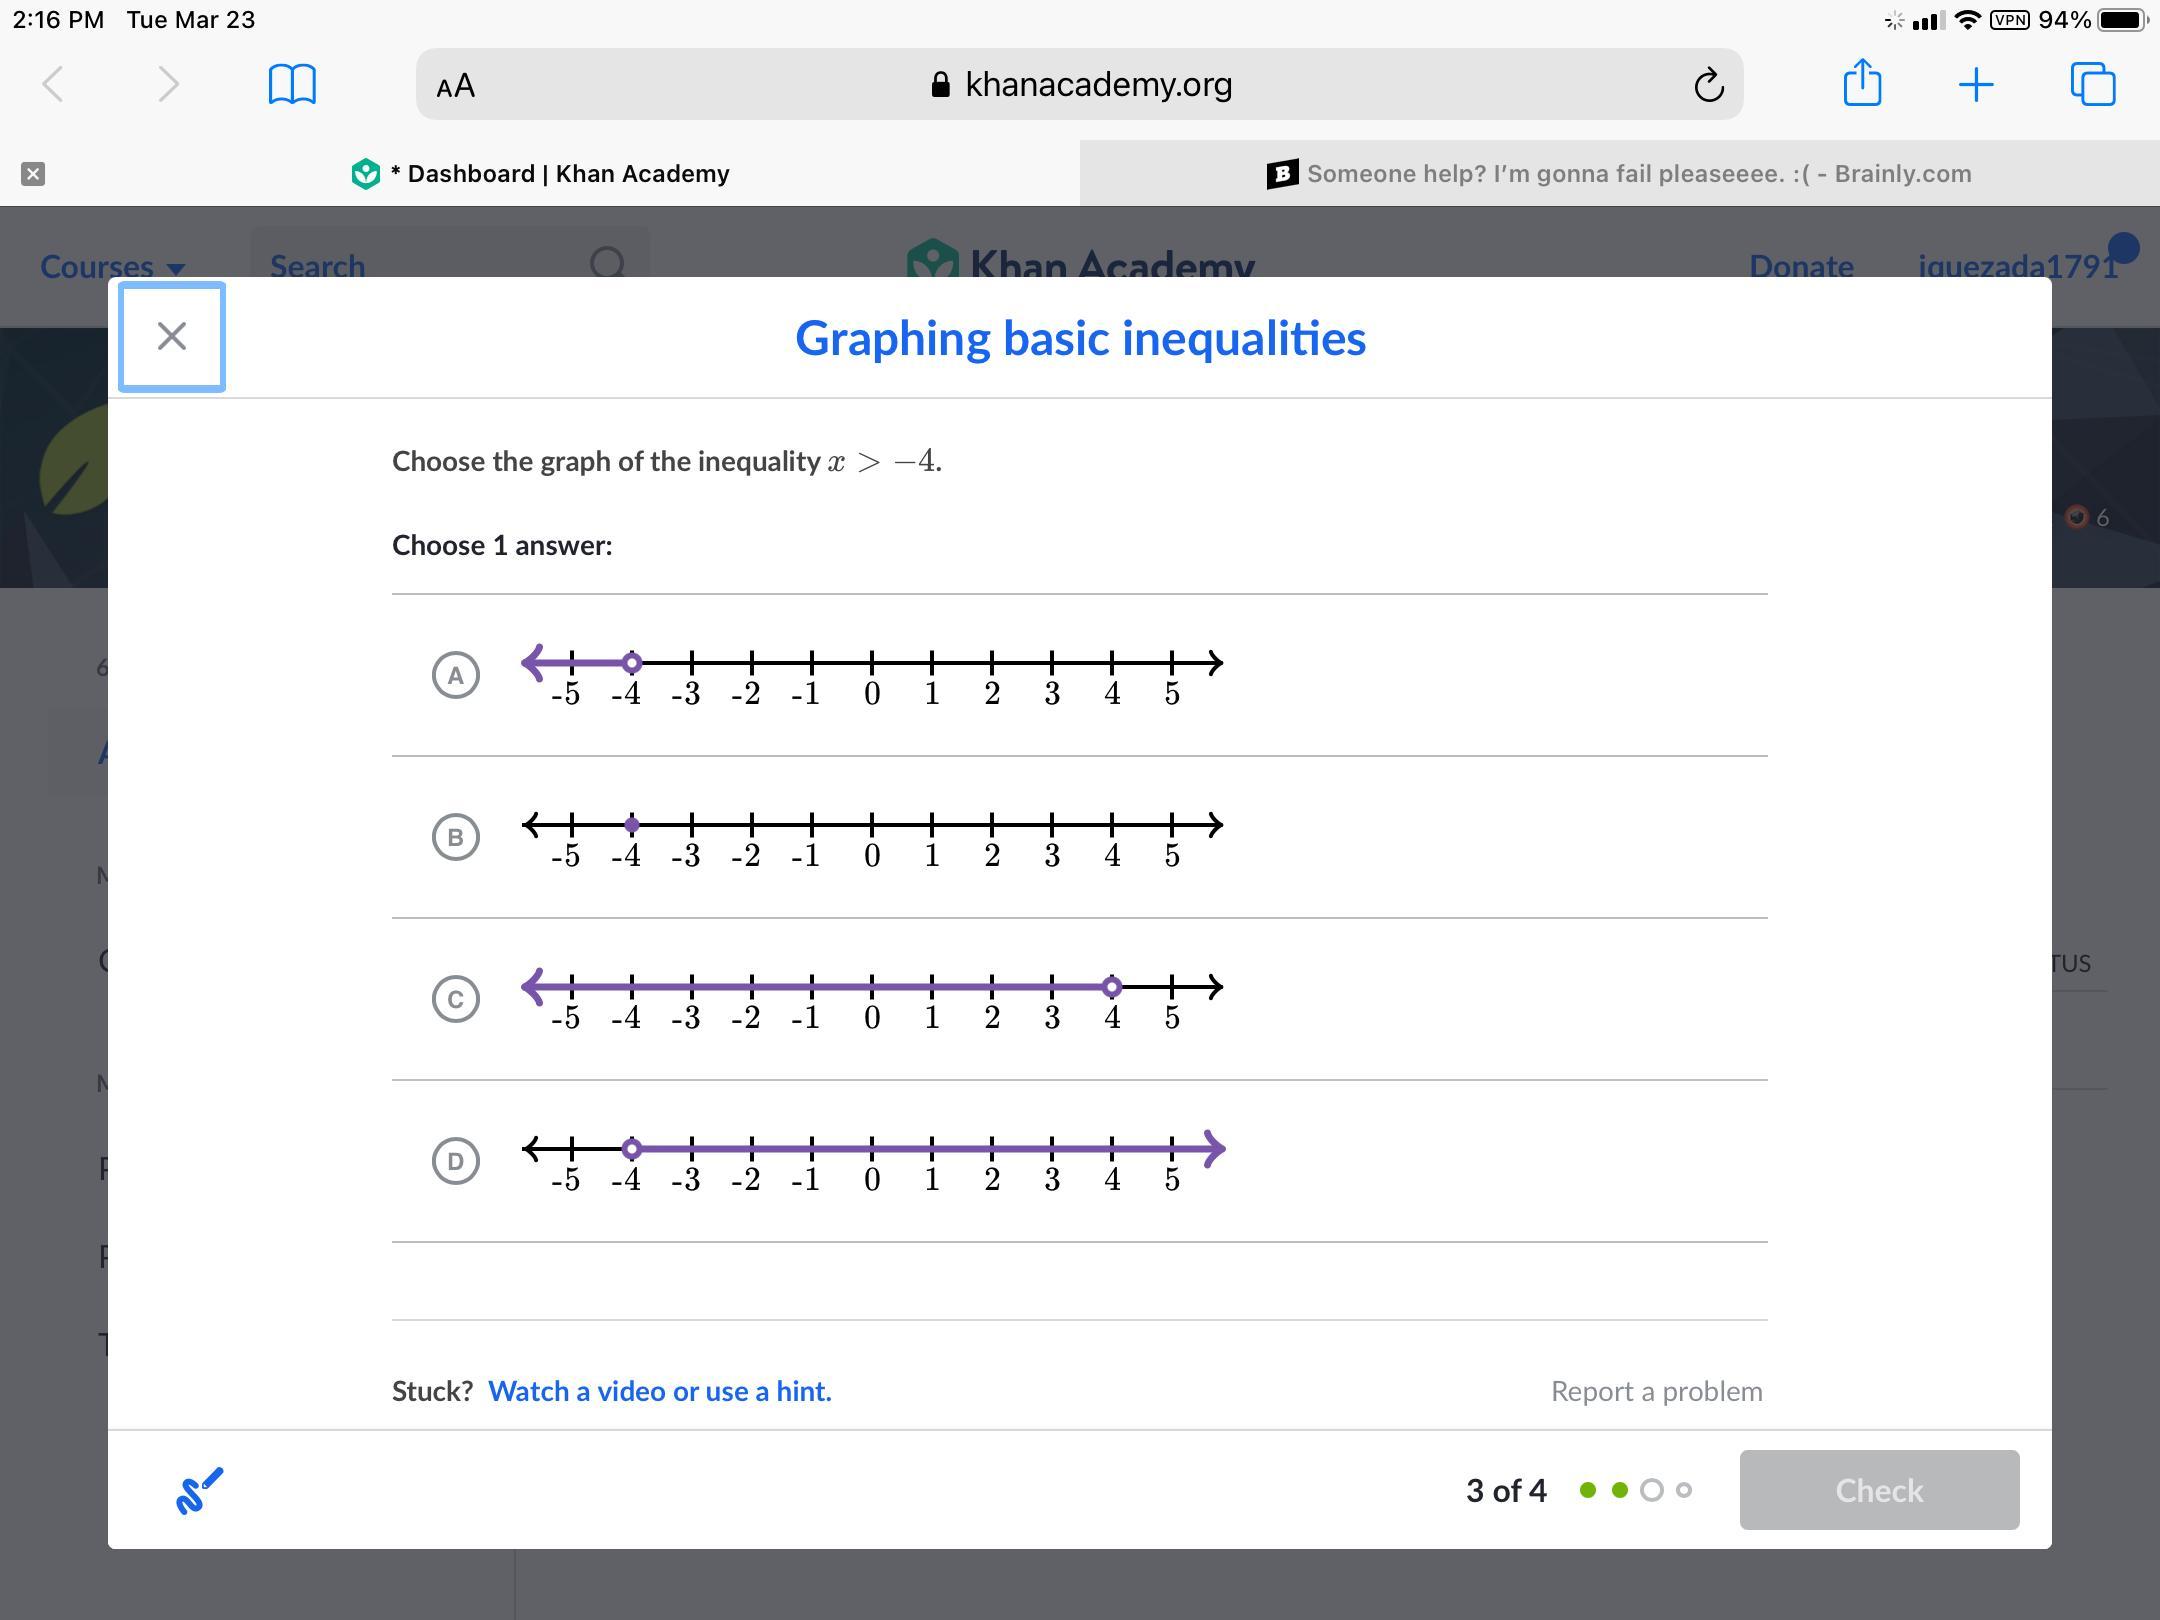Open Watch a video or use a hint
The image size is (2160, 1620).
pos(659,1391)
